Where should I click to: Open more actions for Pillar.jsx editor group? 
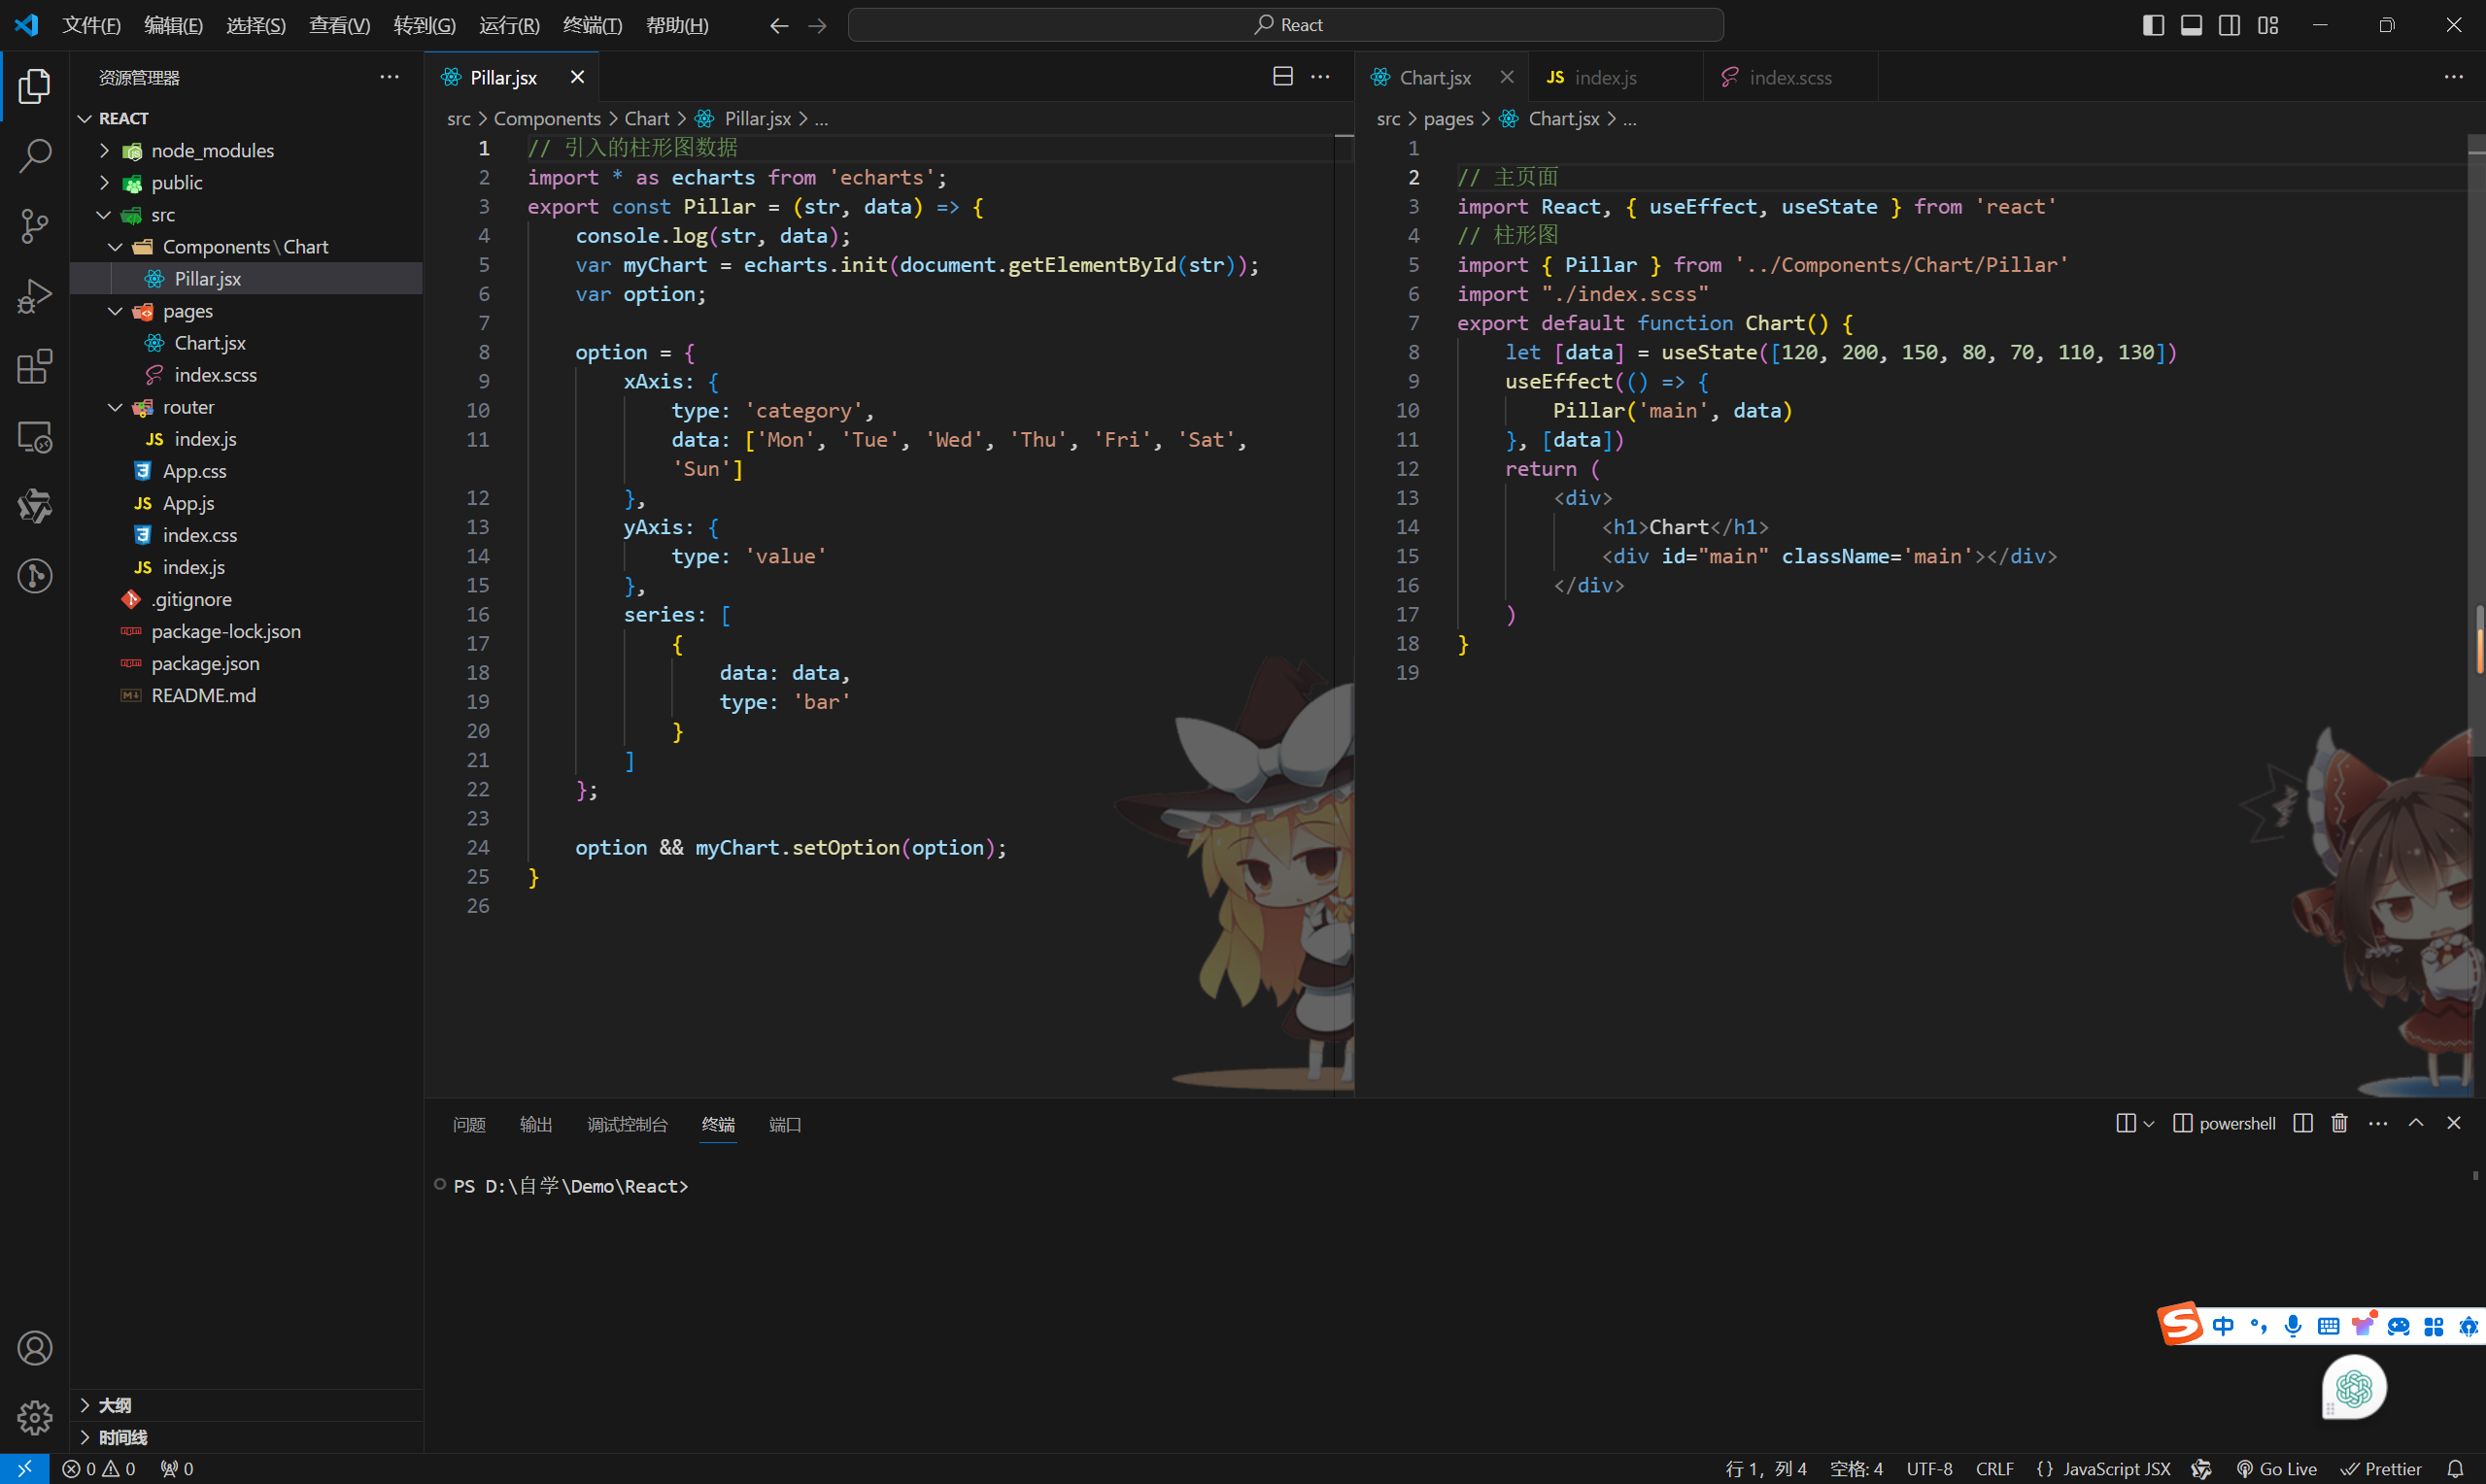pos(1320,77)
